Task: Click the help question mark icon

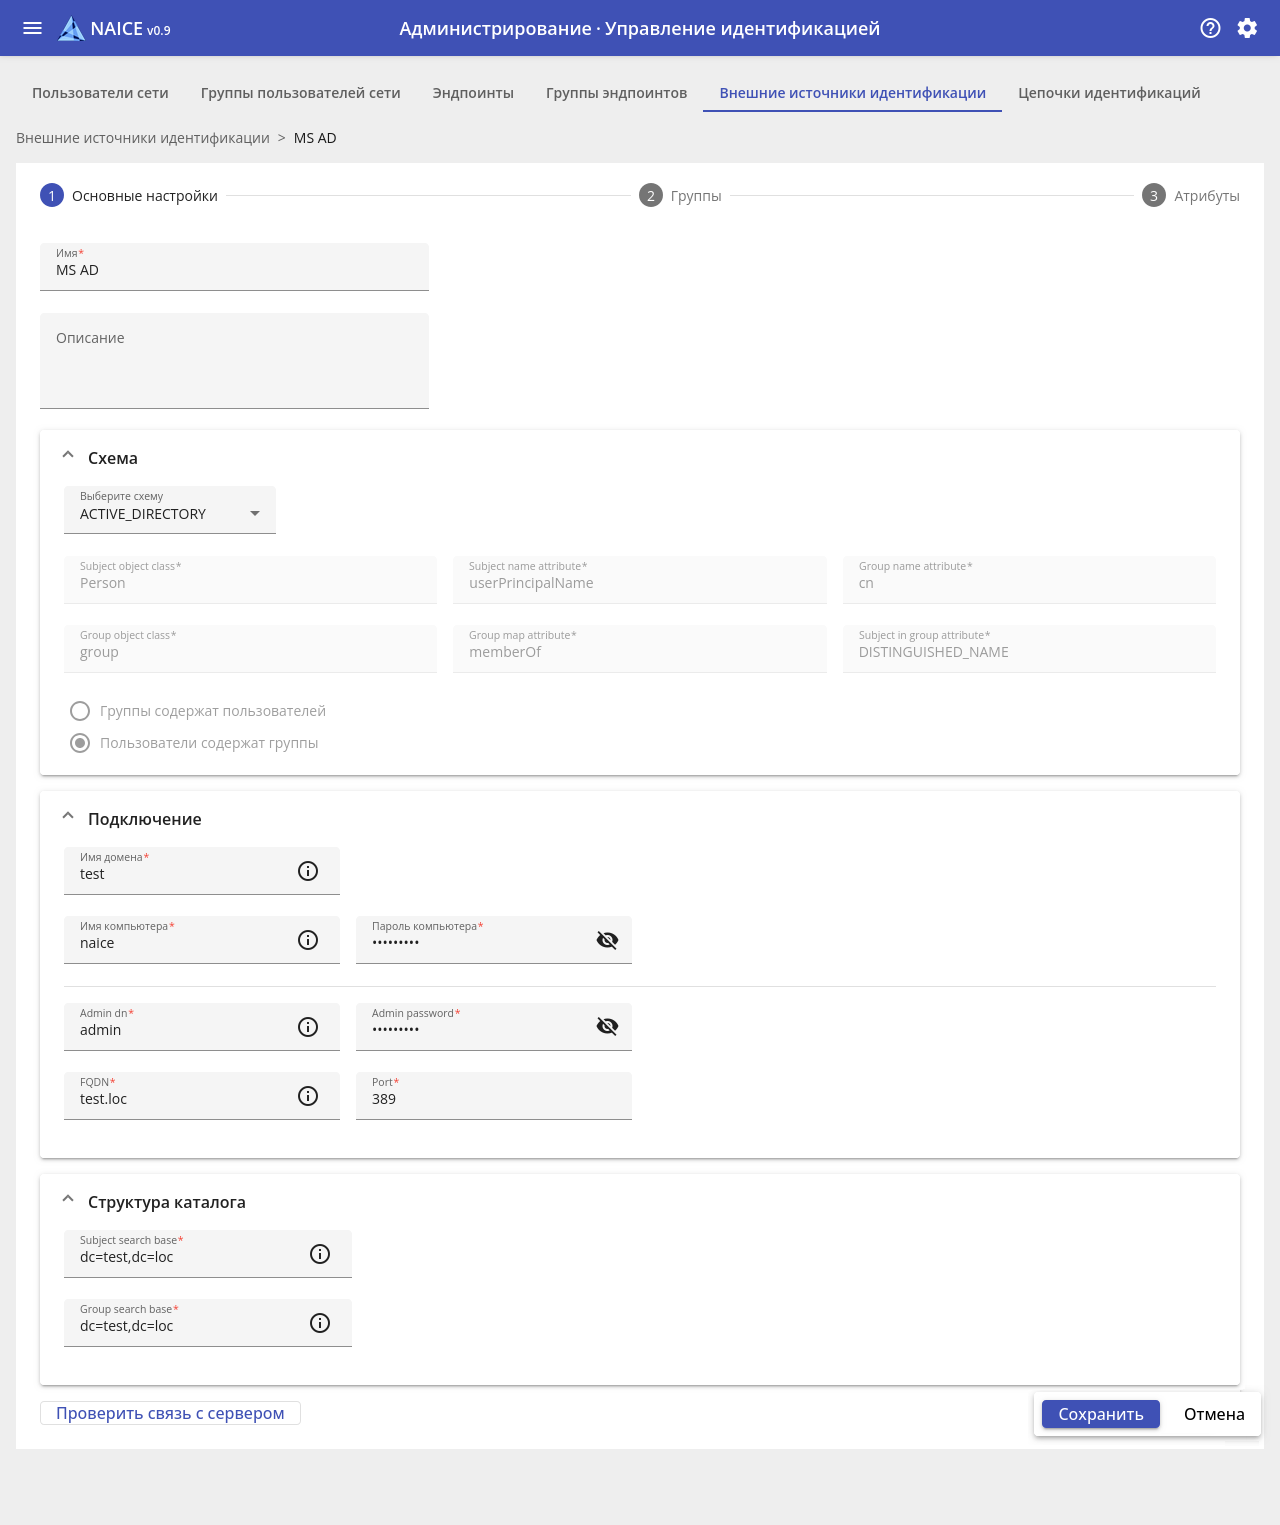Action: (x=1210, y=28)
